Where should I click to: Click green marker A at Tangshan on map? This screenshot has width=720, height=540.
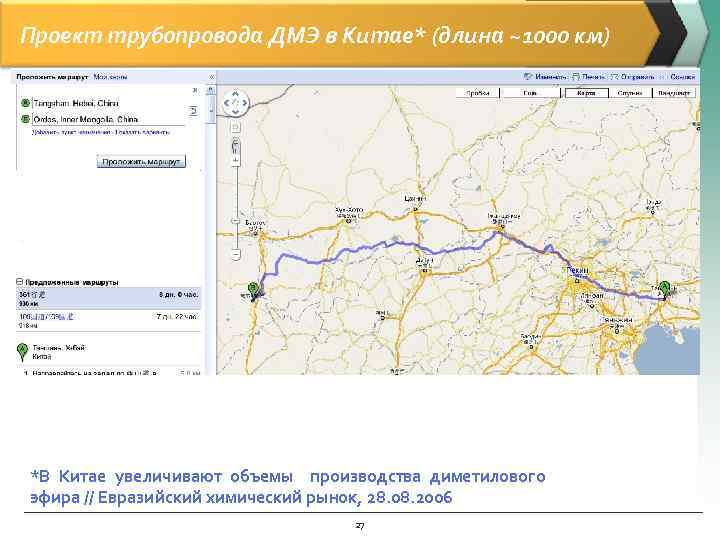click(x=664, y=289)
